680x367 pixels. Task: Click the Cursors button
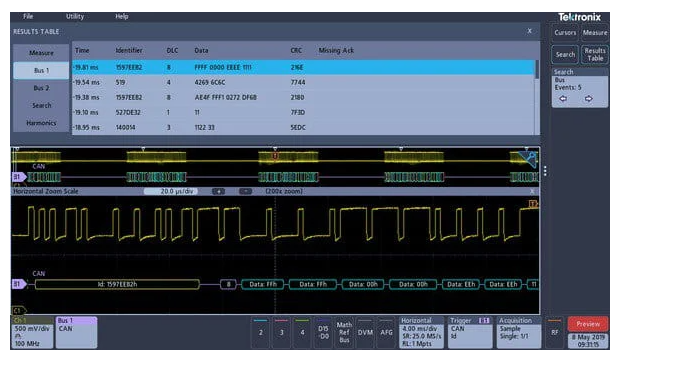click(x=565, y=33)
